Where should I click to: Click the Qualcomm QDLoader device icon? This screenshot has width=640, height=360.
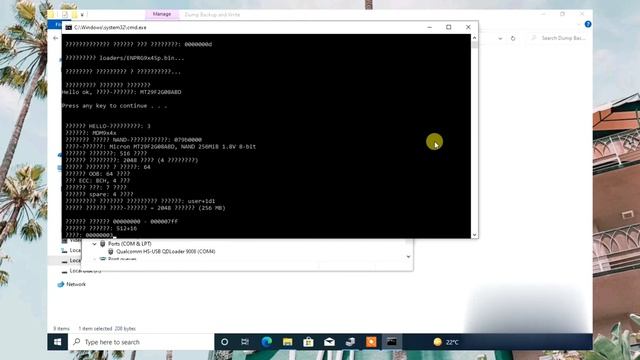pos(111,251)
